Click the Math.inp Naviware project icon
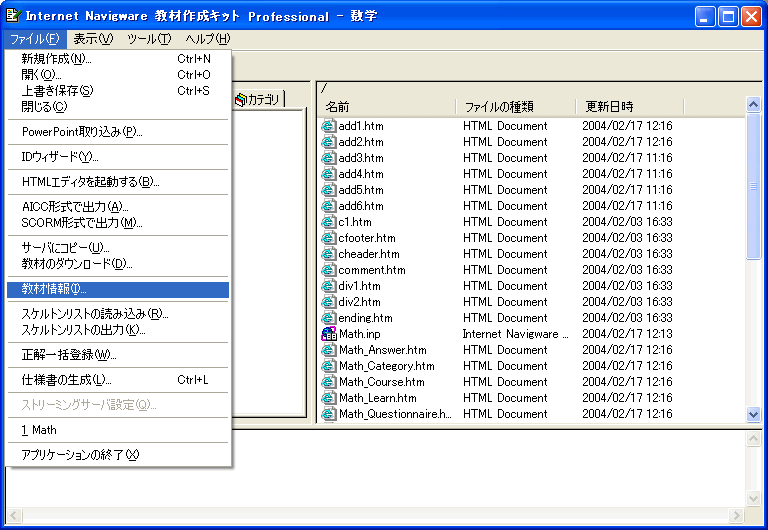This screenshot has width=768, height=530. [329, 334]
